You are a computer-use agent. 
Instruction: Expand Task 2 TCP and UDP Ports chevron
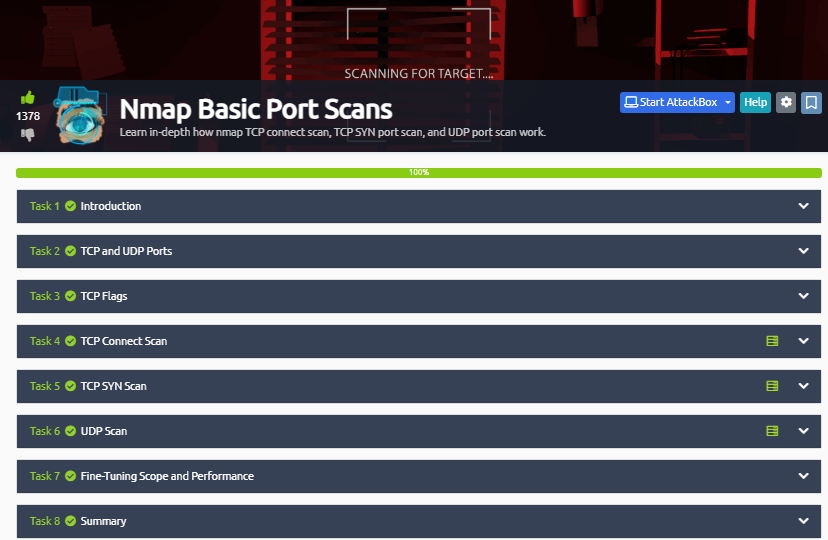click(x=803, y=251)
